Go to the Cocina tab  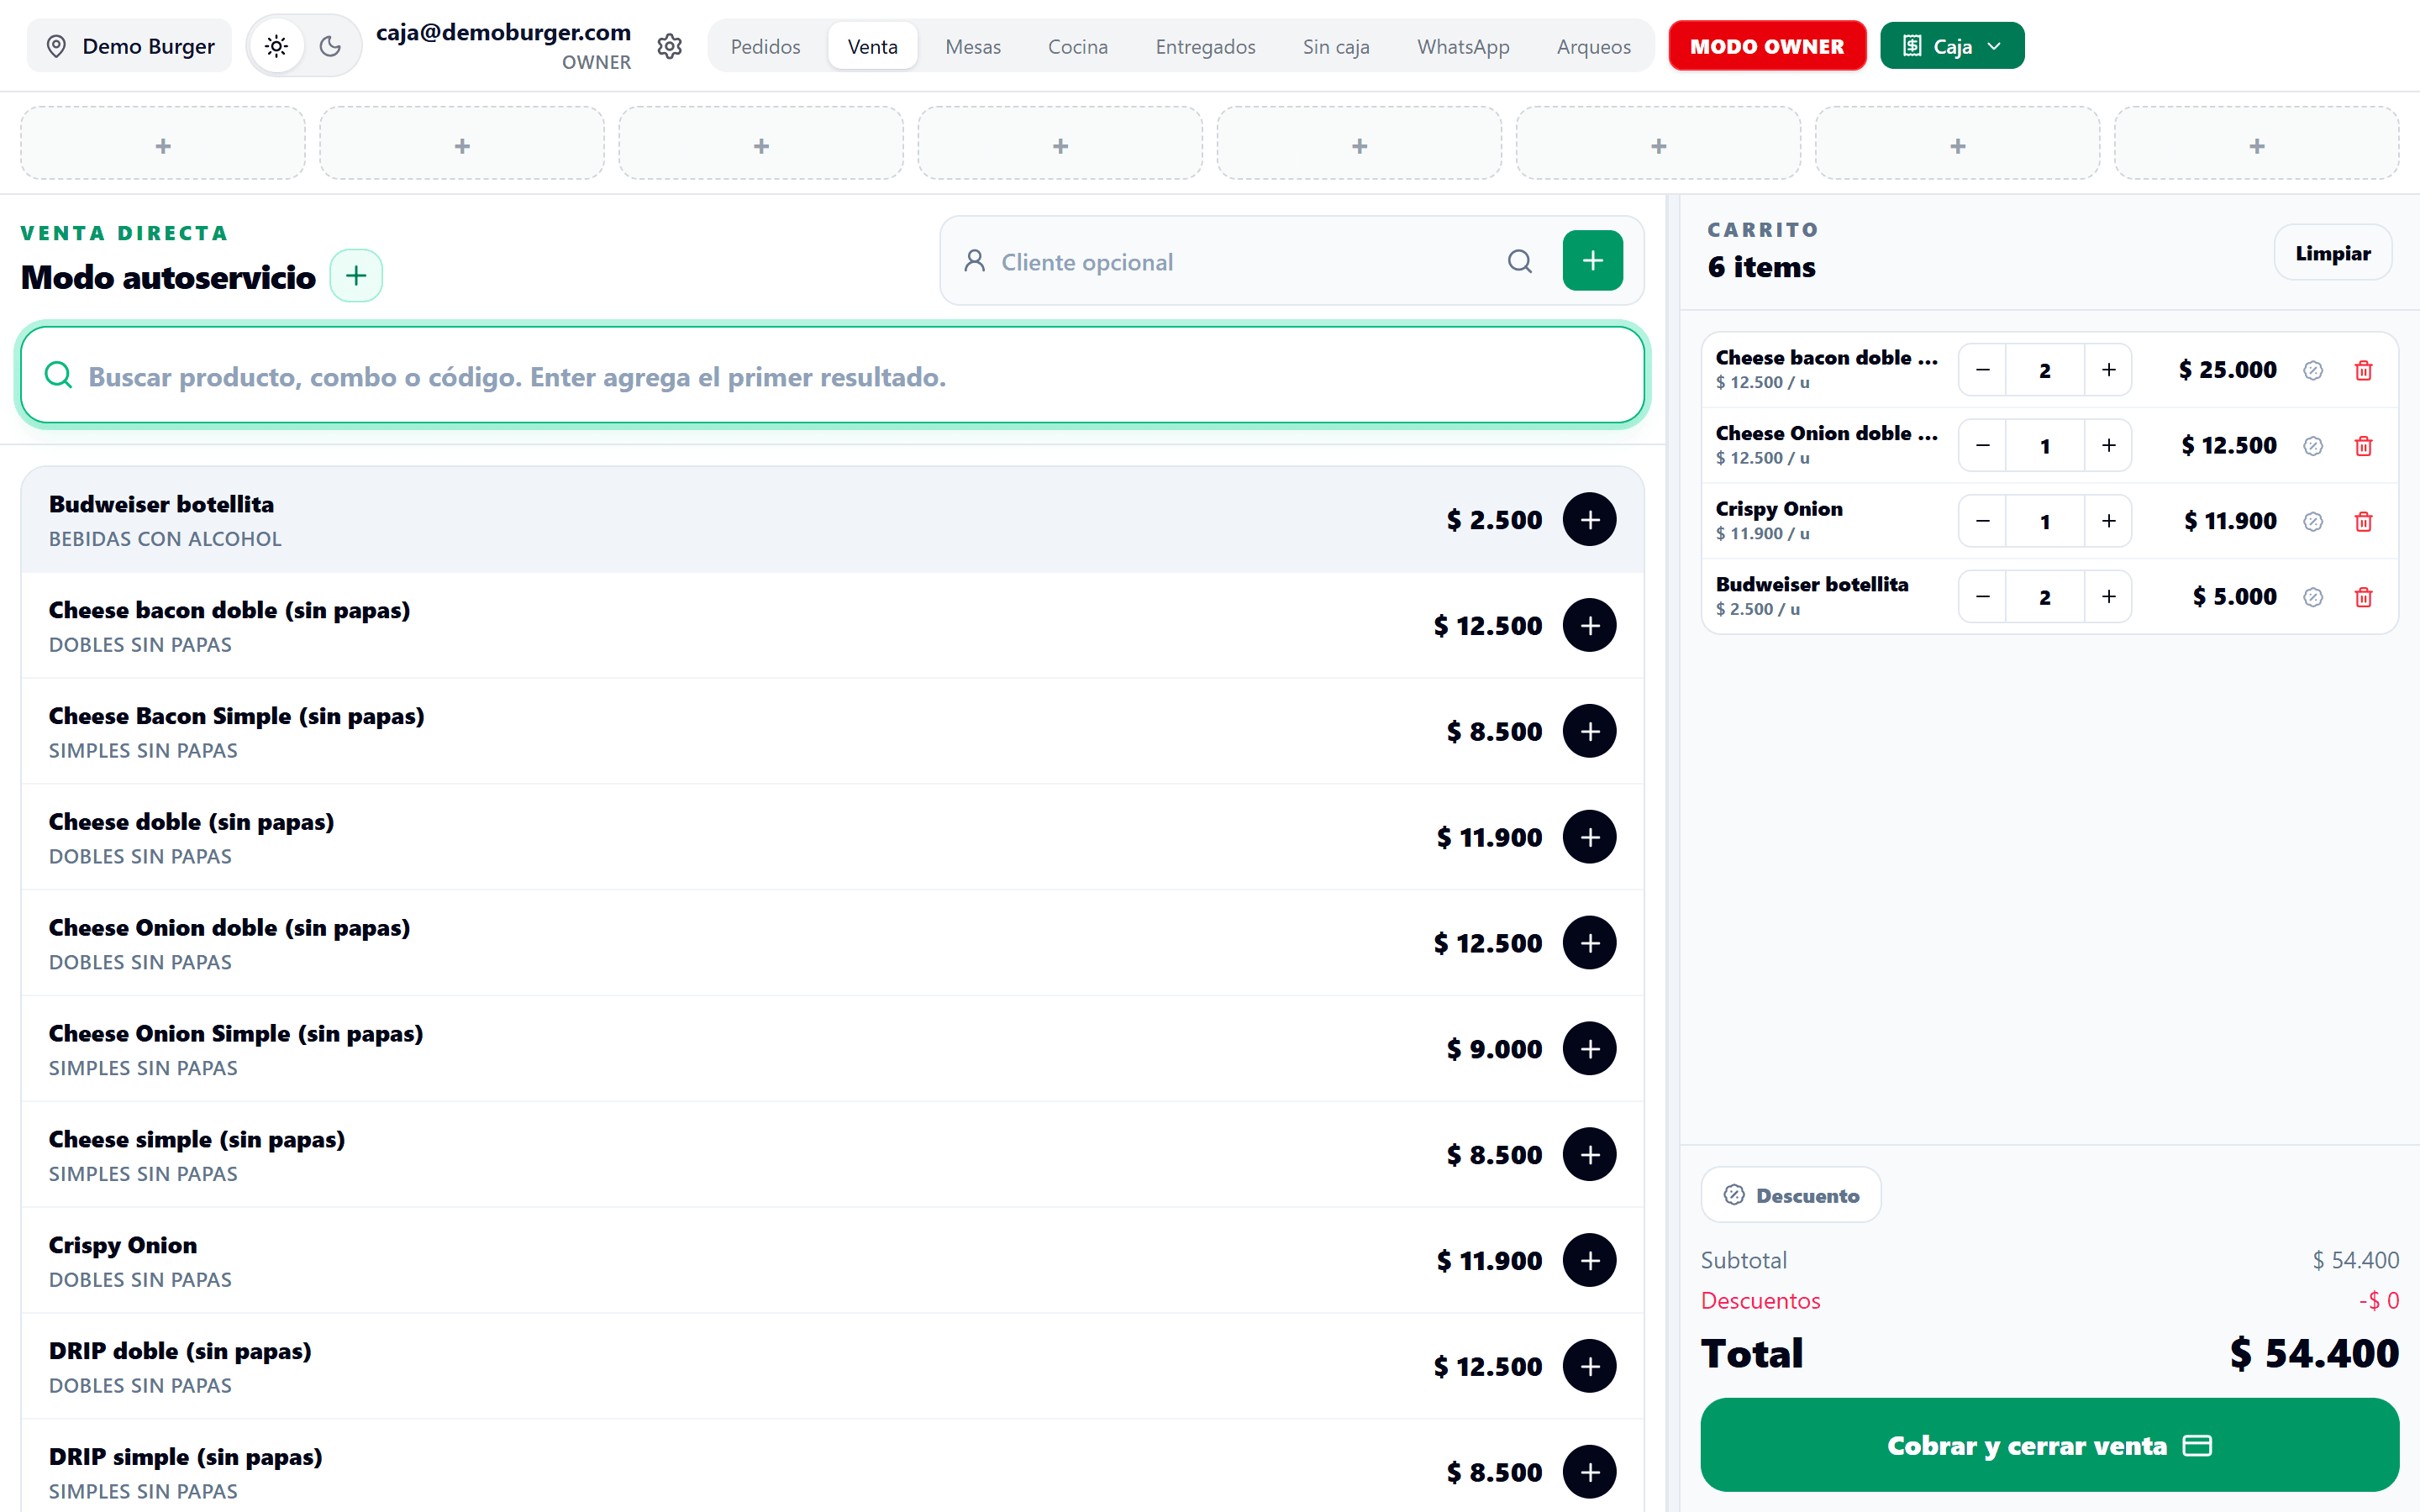(x=1077, y=46)
